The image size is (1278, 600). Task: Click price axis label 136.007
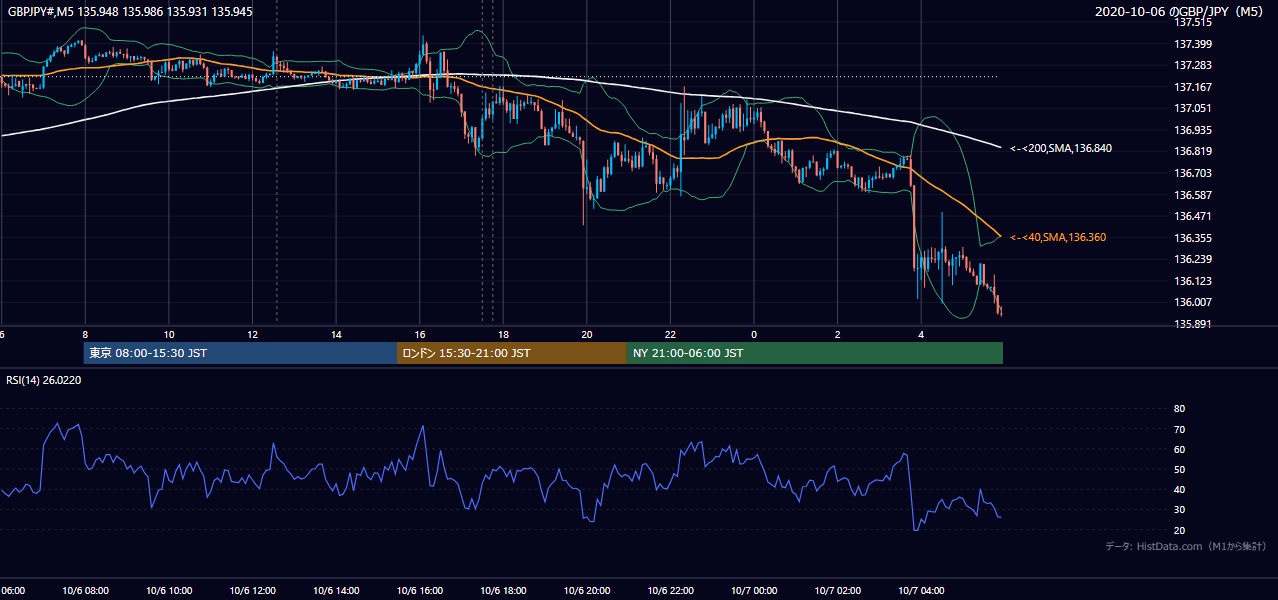[1194, 302]
